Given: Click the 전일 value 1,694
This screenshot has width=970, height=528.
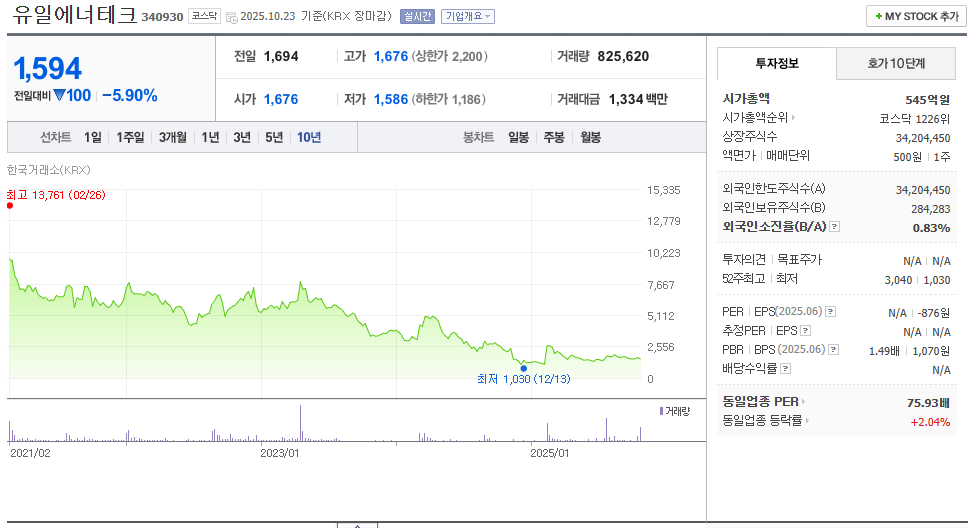Looking at the screenshot, I should pyautogui.click(x=281, y=56).
